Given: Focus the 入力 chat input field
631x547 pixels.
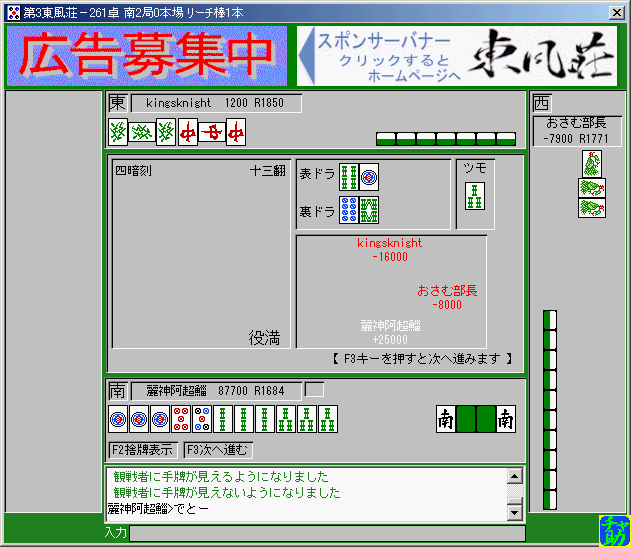Looking at the screenshot, I should tap(326, 533).
